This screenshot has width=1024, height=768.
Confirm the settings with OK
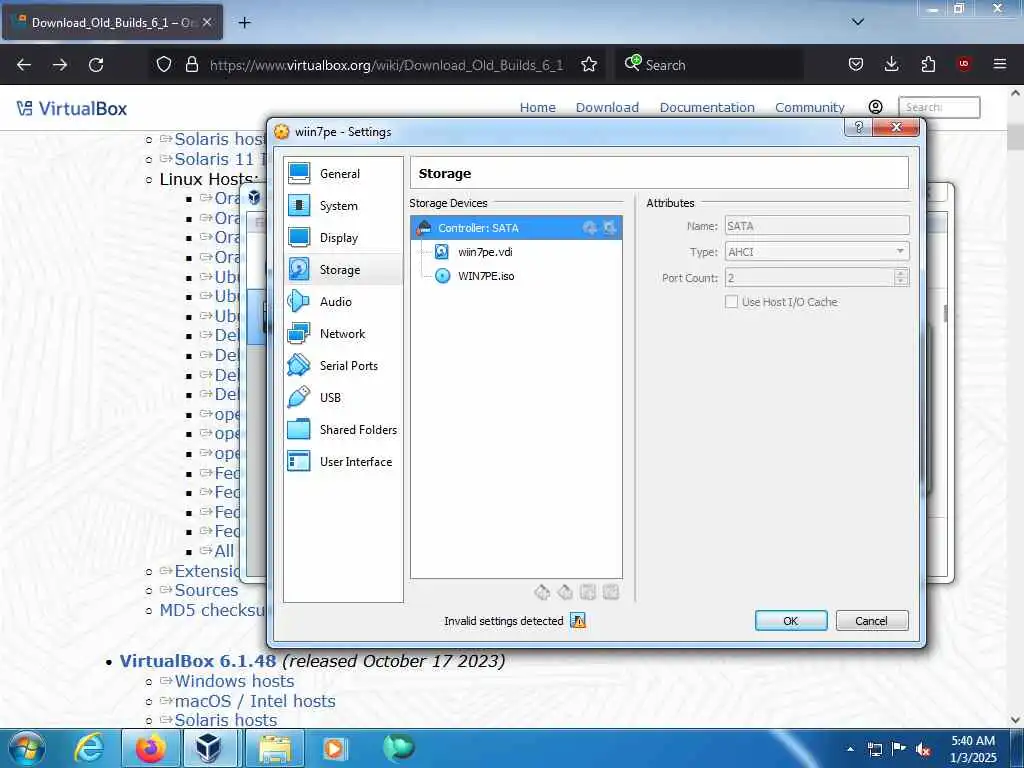click(x=791, y=620)
